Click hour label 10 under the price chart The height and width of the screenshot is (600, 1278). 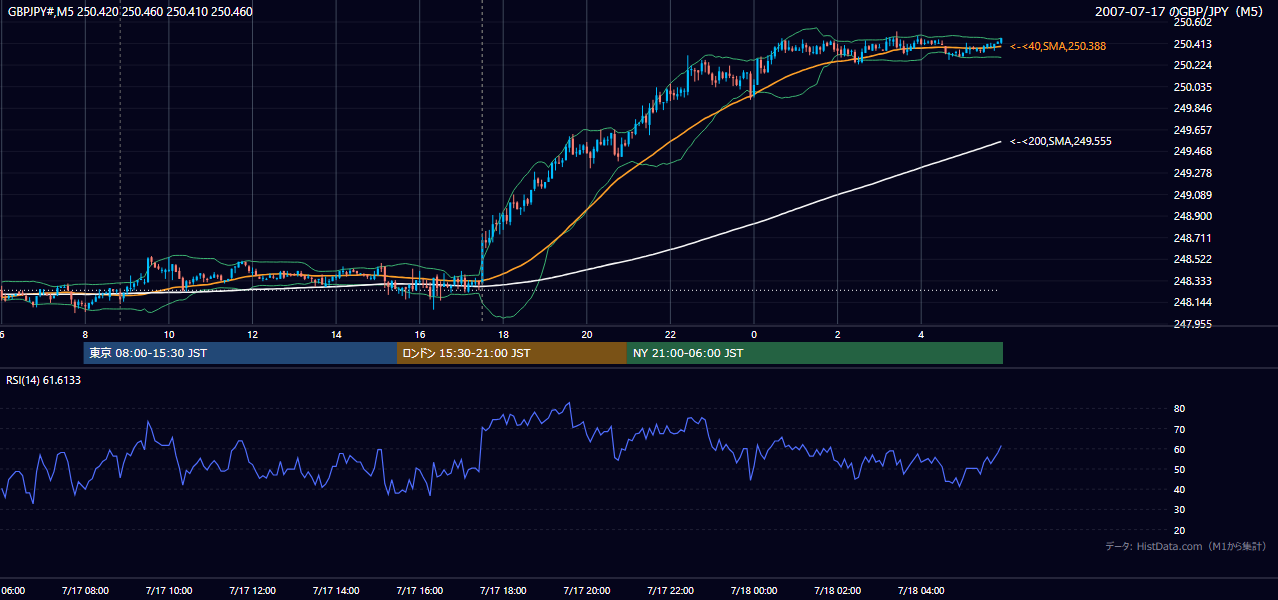point(169,334)
